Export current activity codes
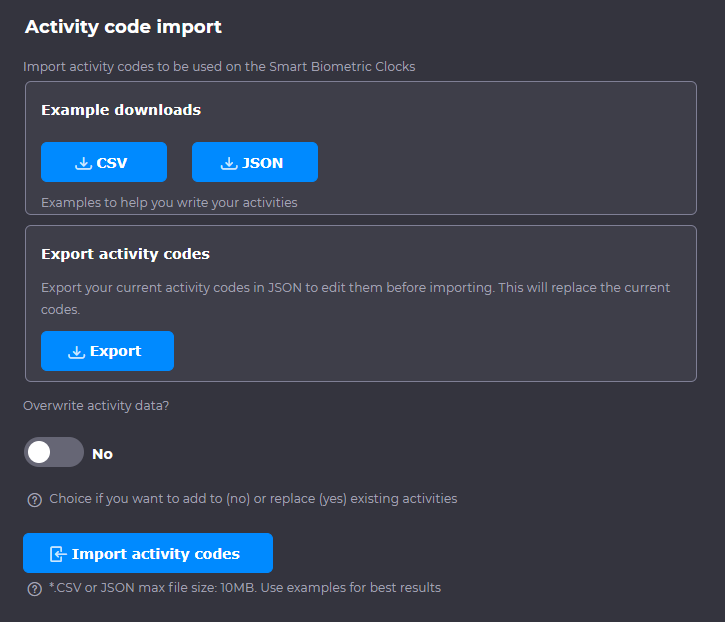This screenshot has width=725, height=622. pyautogui.click(x=108, y=351)
